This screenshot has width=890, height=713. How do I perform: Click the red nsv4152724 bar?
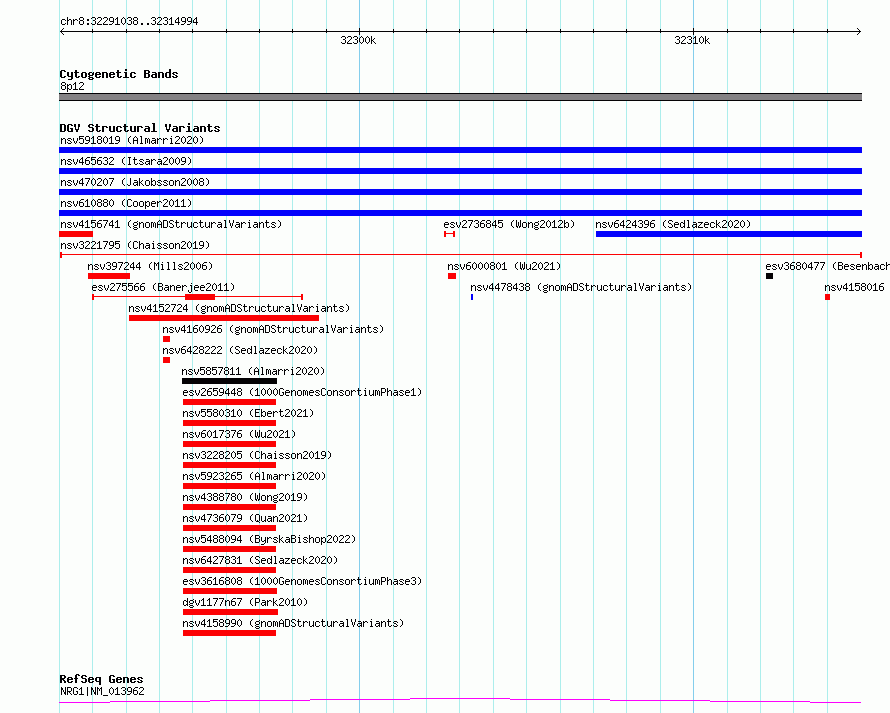tap(224, 318)
